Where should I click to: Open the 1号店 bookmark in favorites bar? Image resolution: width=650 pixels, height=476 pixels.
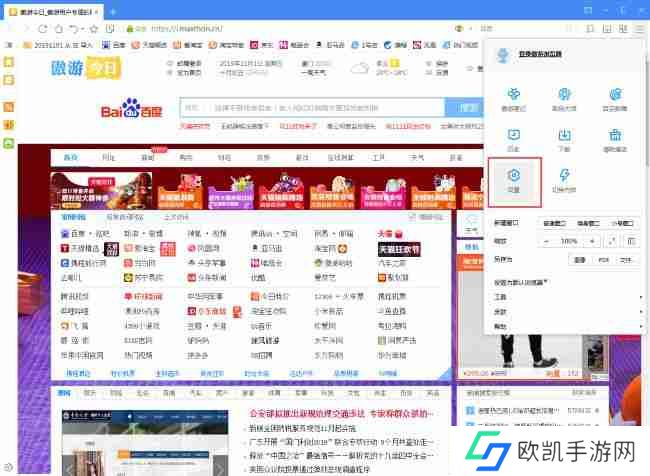[364, 45]
